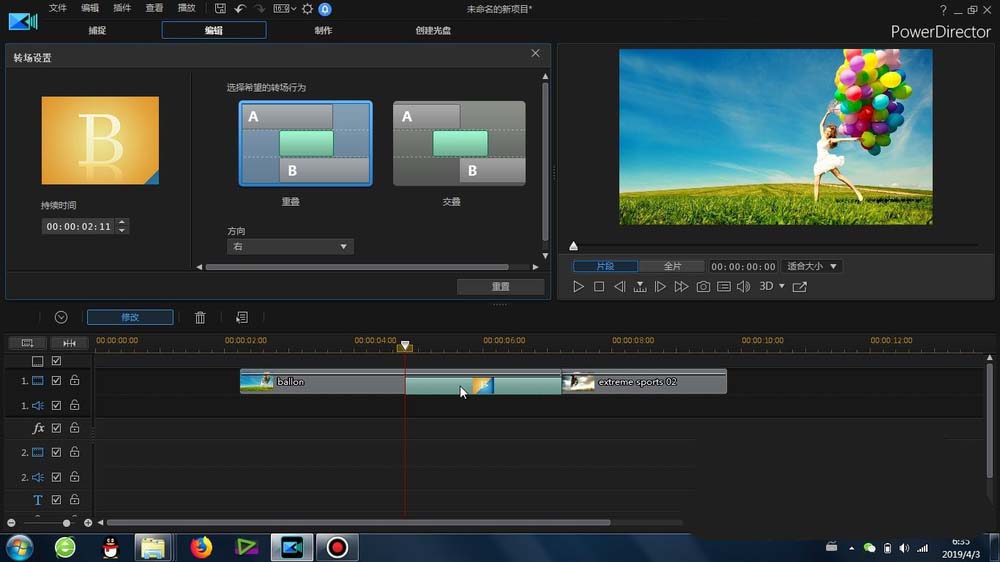Click the Stop button in preview
The width and height of the screenshot is (1000, 562).
(x=599, y=287)
